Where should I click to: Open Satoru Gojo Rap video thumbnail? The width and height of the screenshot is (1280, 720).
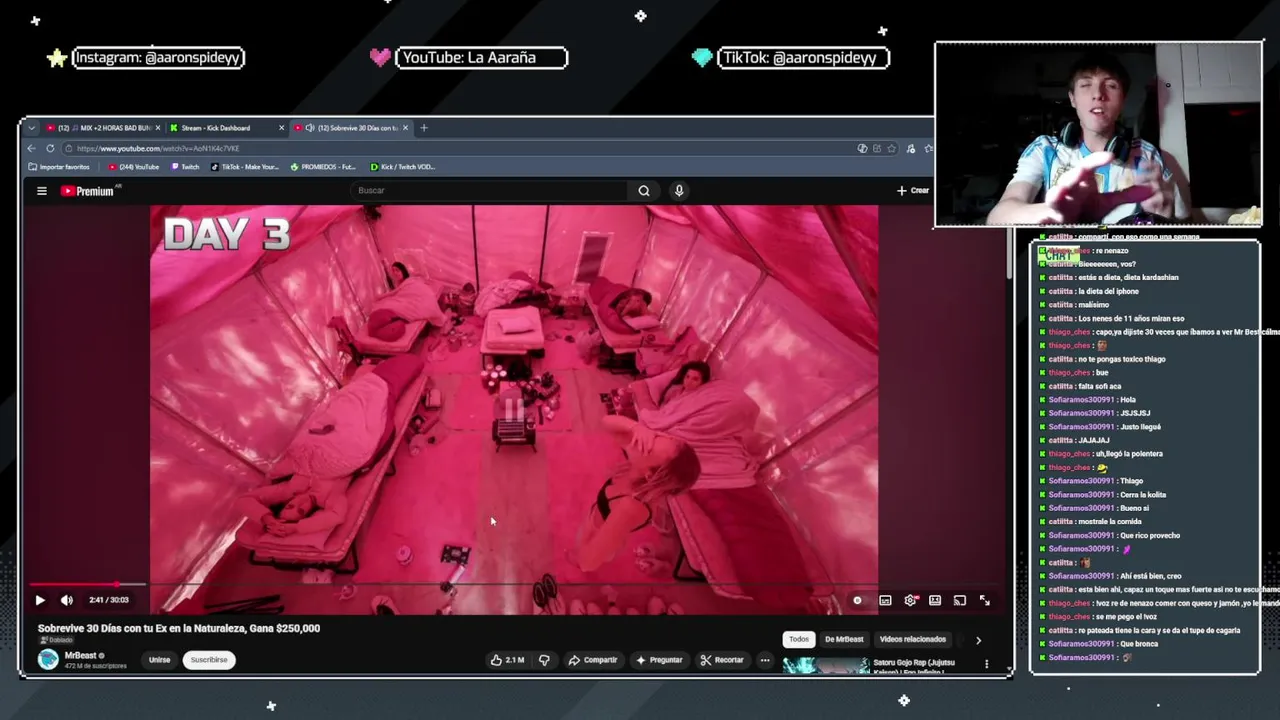click(x=826, y=666)
